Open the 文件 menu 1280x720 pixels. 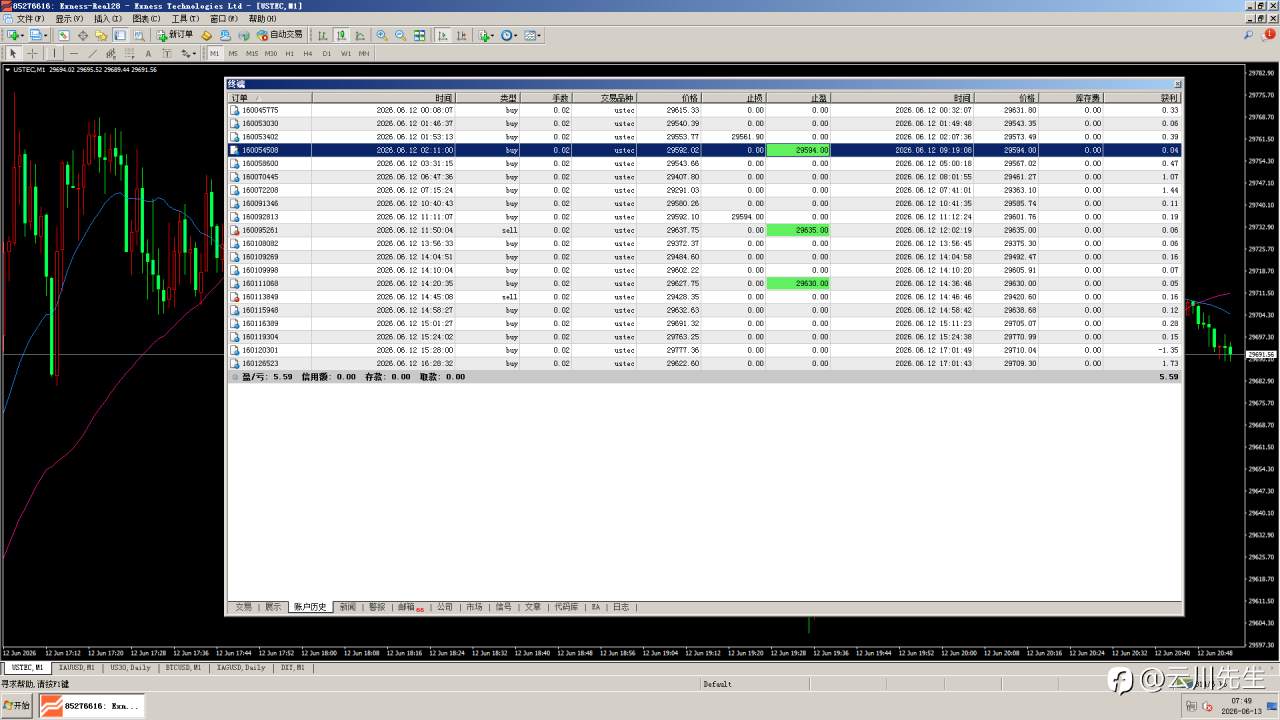coord(30,18)
